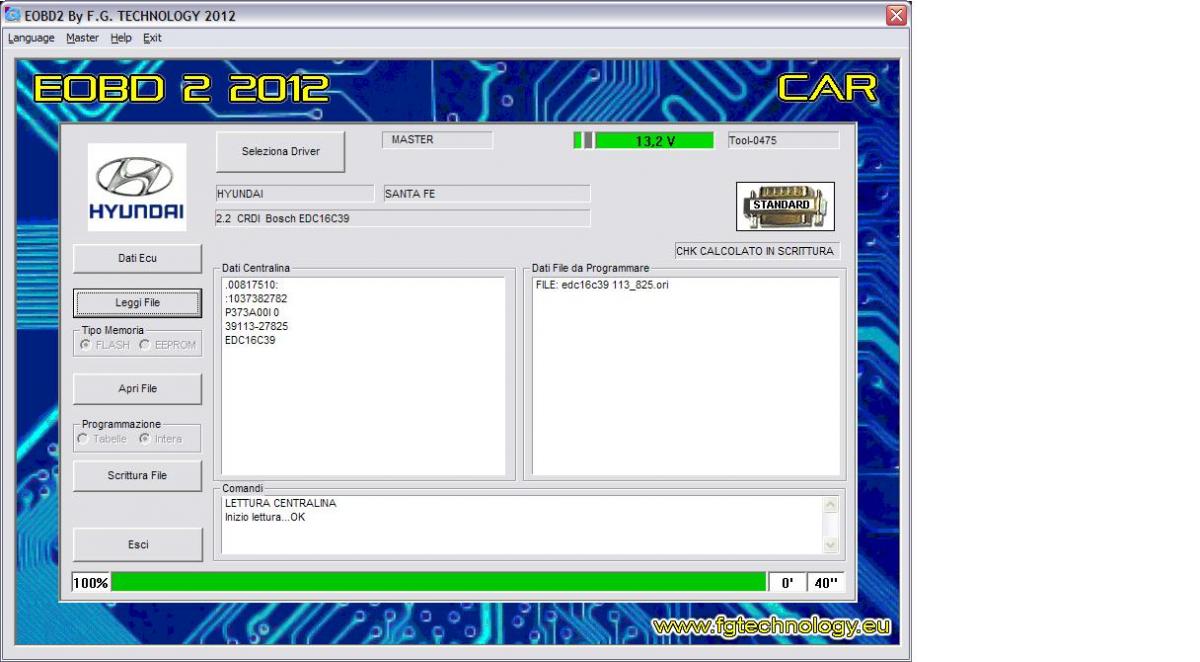Click down arrow of Comandi scrollbar
This screenshot has height=662, width=1200.
click(x=830, y=545)
